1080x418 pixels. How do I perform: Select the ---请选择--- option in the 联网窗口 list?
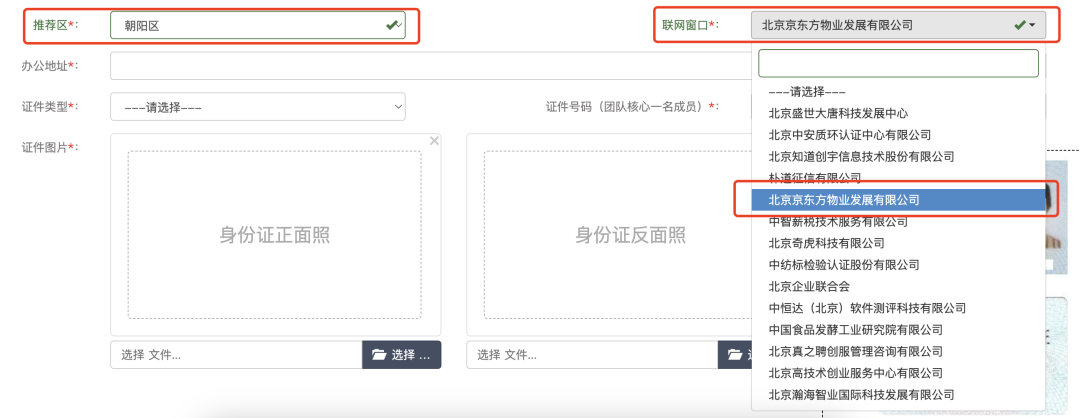click(898, 91)
